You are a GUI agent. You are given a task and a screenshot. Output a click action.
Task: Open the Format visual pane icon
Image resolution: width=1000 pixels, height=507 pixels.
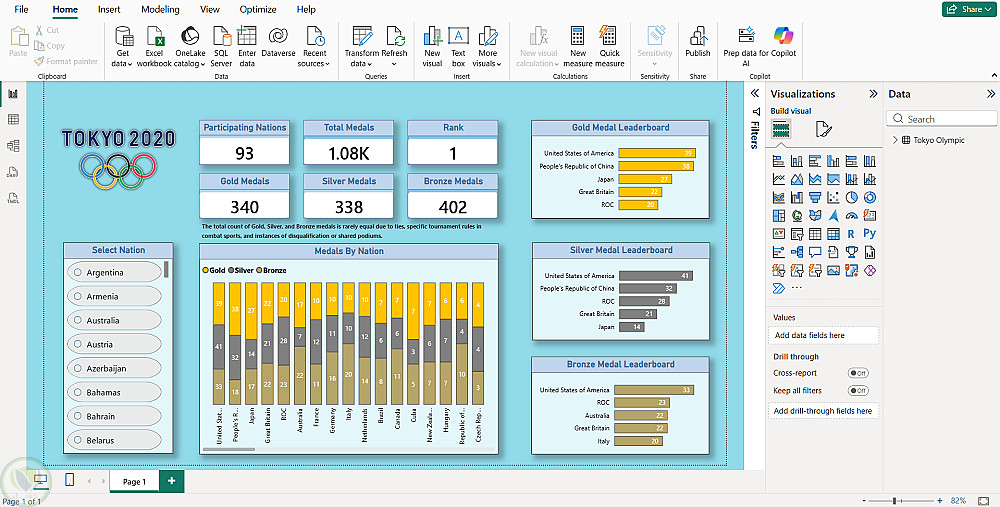[x=823, y=129]
